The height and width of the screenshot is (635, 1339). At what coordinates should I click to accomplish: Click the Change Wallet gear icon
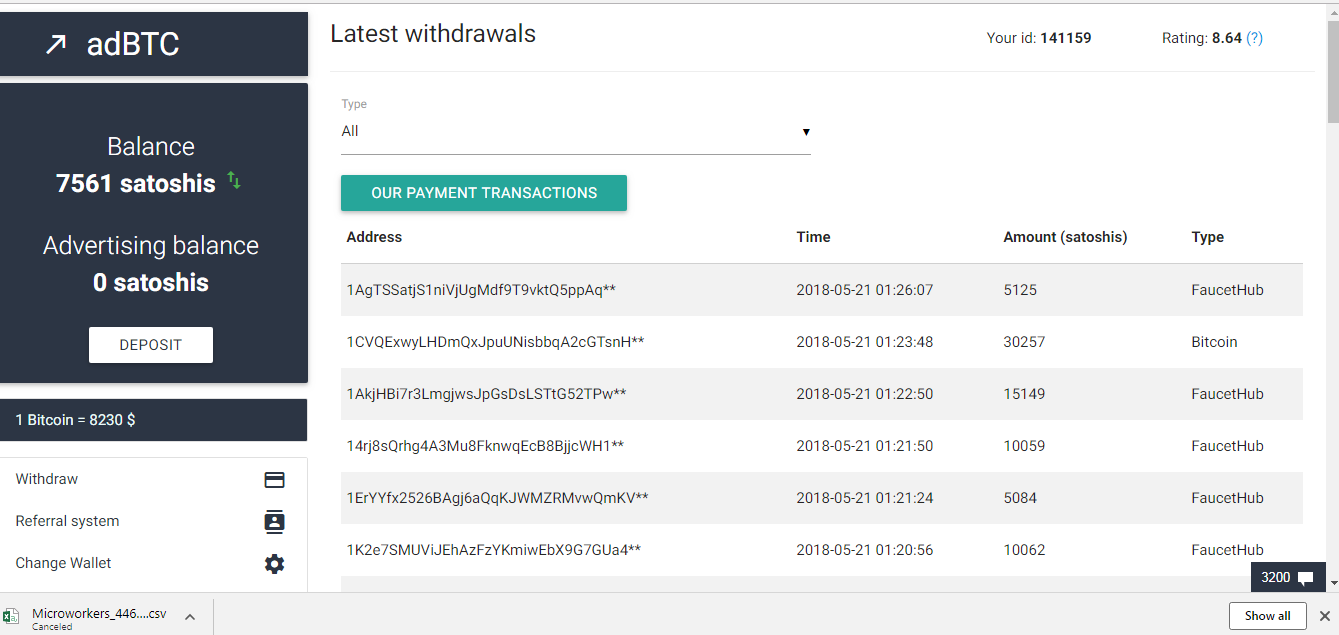click(x=274, y=564)
